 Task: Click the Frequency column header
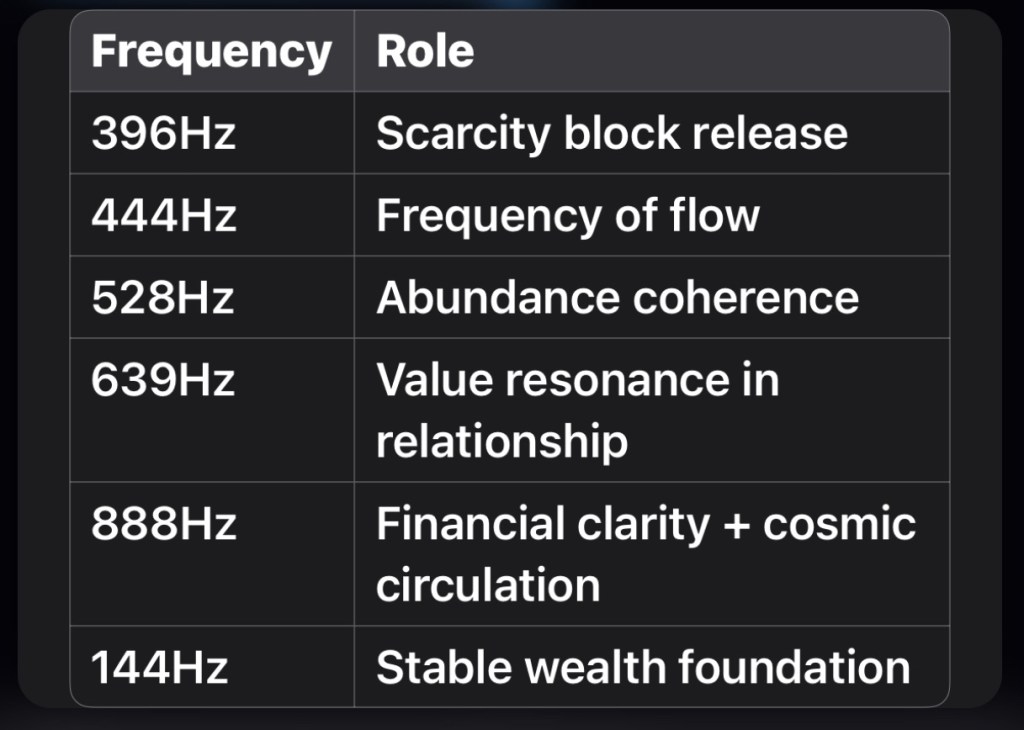[211, 52]
